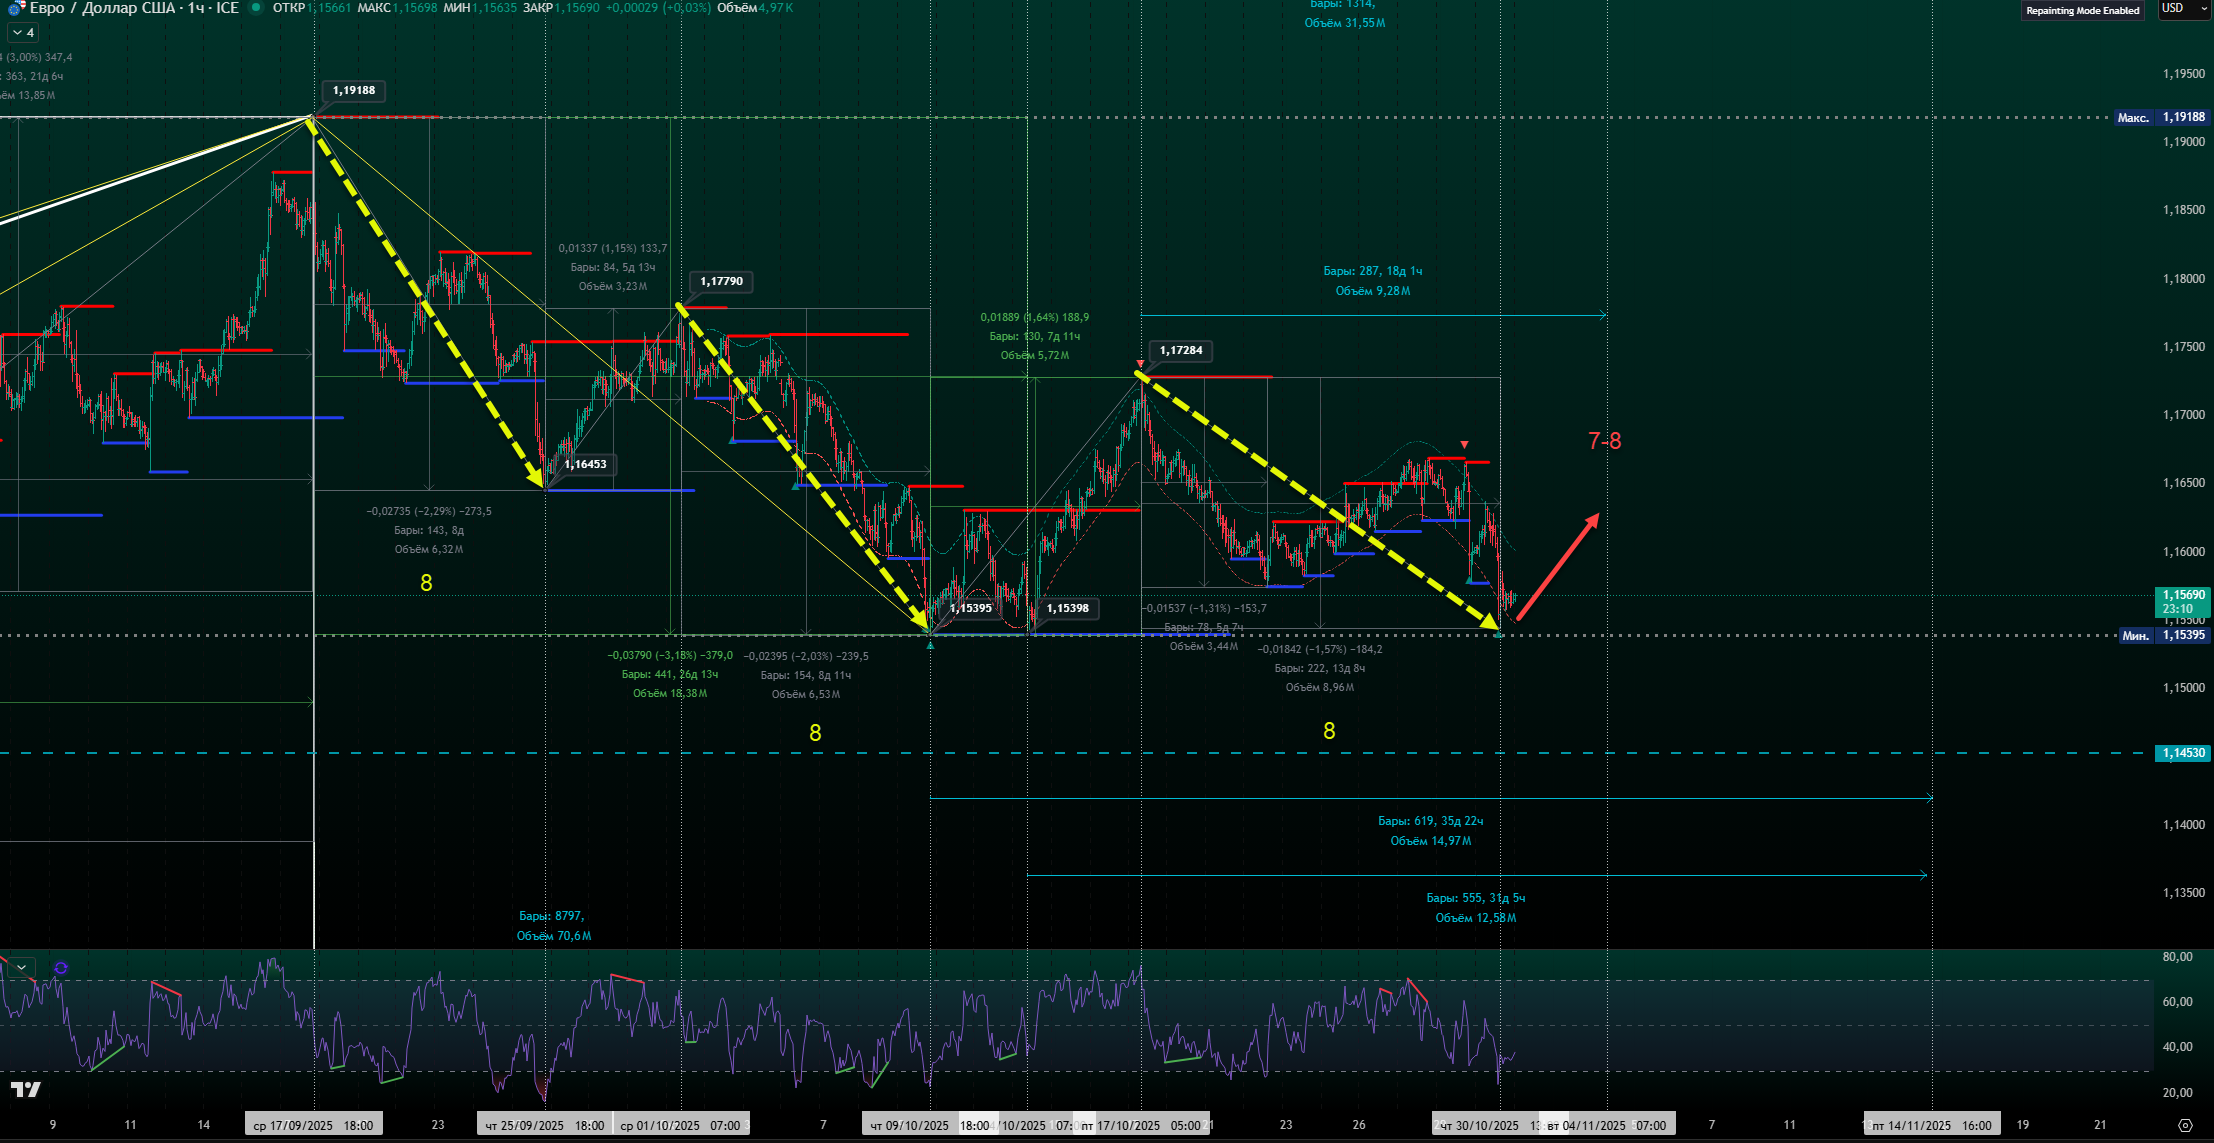Click the 17/09/2025 18:00 time marker
The width and height of the screenshot is (2214, 1143).
pyautogui.click(x=313, y=1125)
